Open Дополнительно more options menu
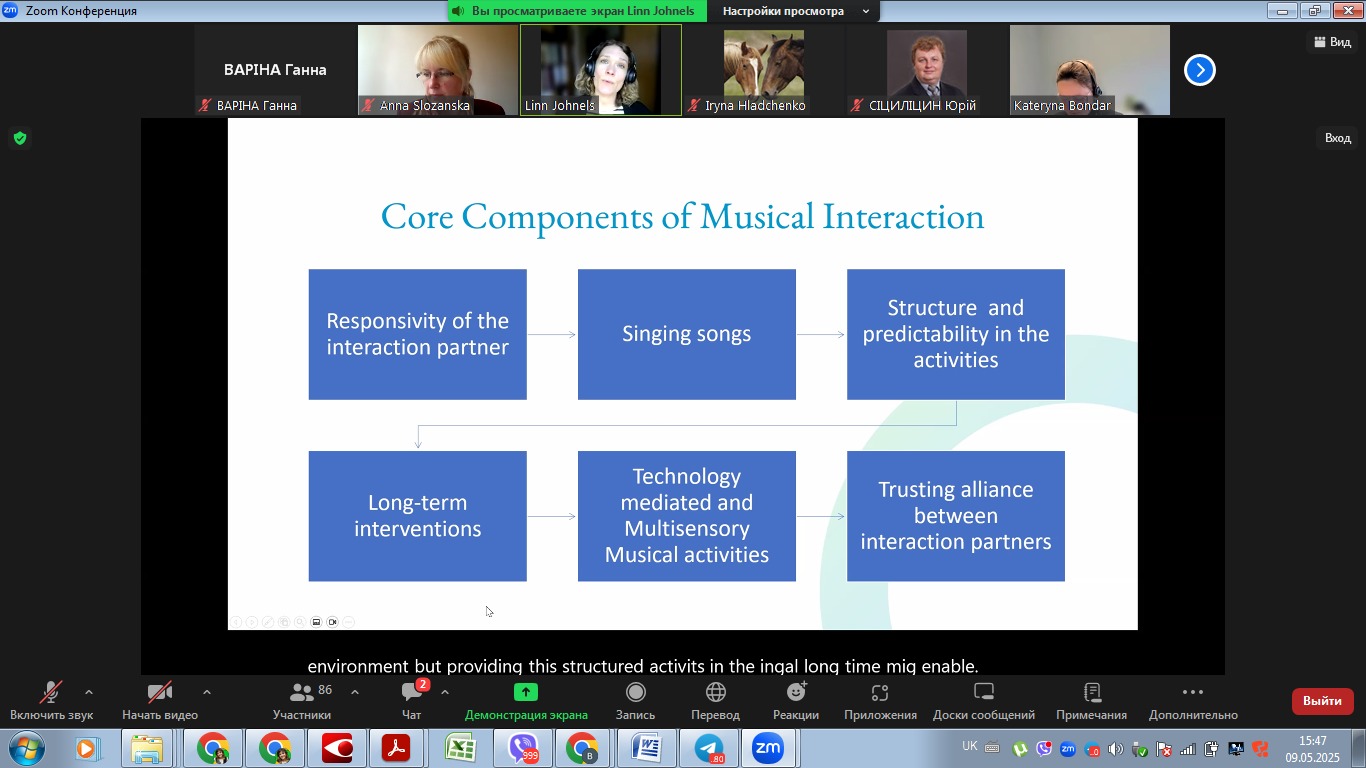This screenshot has height=768, width=1366. (1192, 693)
